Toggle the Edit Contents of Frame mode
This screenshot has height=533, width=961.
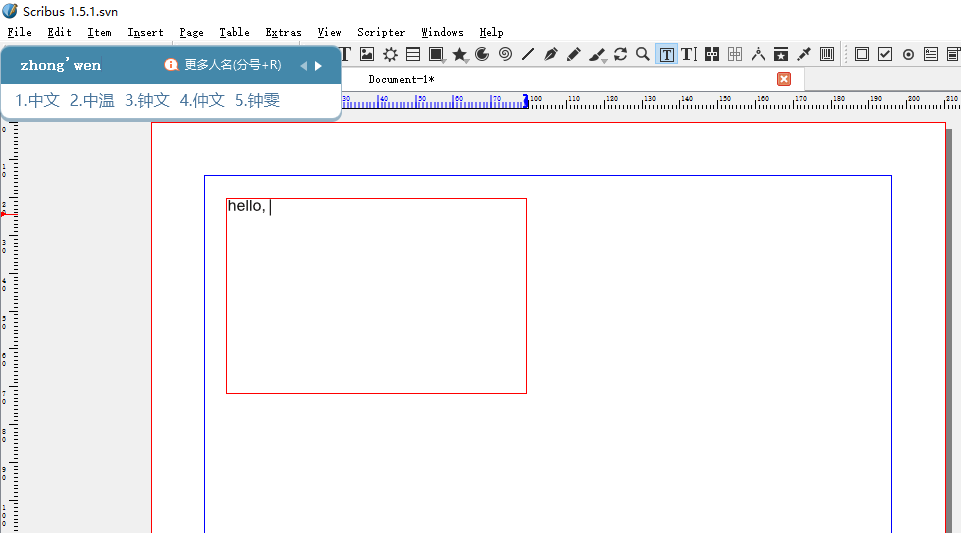point(666,54)
